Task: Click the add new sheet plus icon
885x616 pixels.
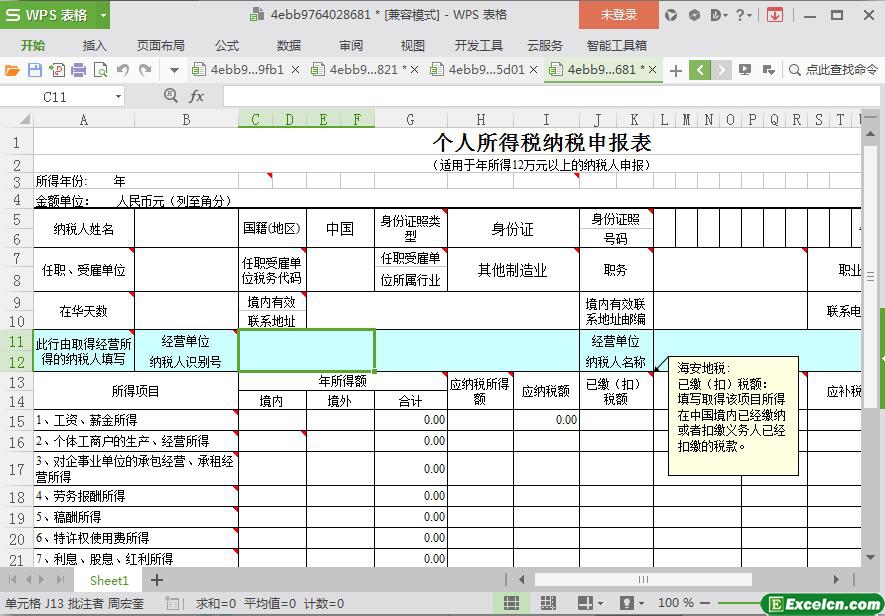Action: point(157,580)
